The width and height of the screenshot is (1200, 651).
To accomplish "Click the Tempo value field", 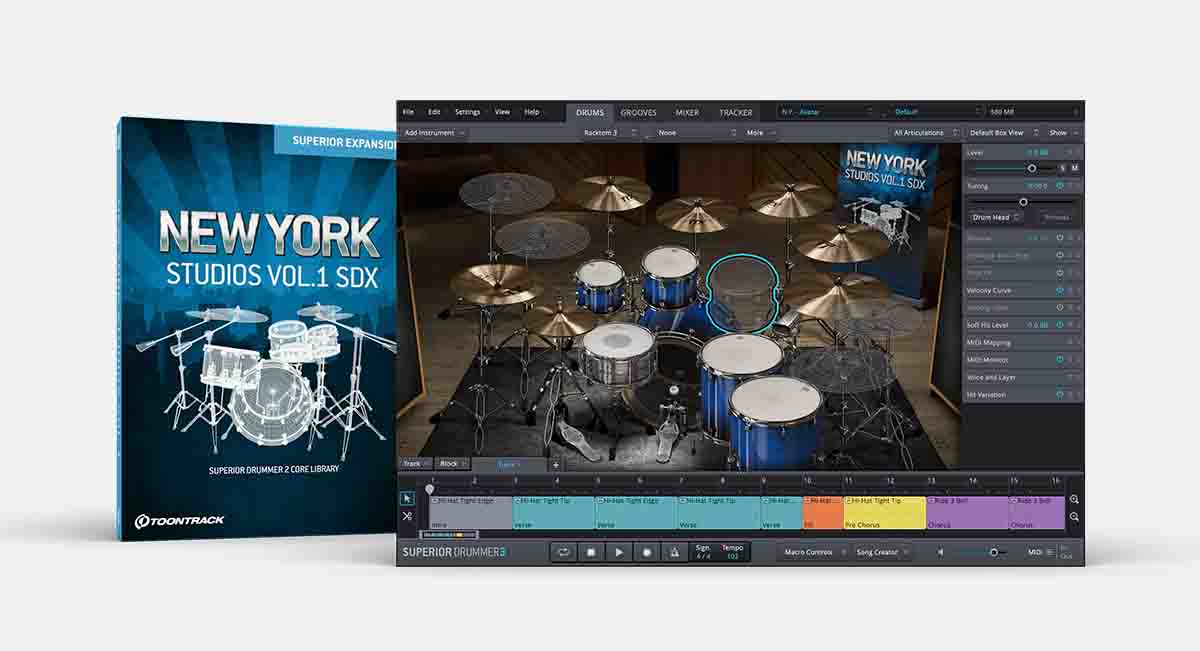I will click(x=733, y=552).
